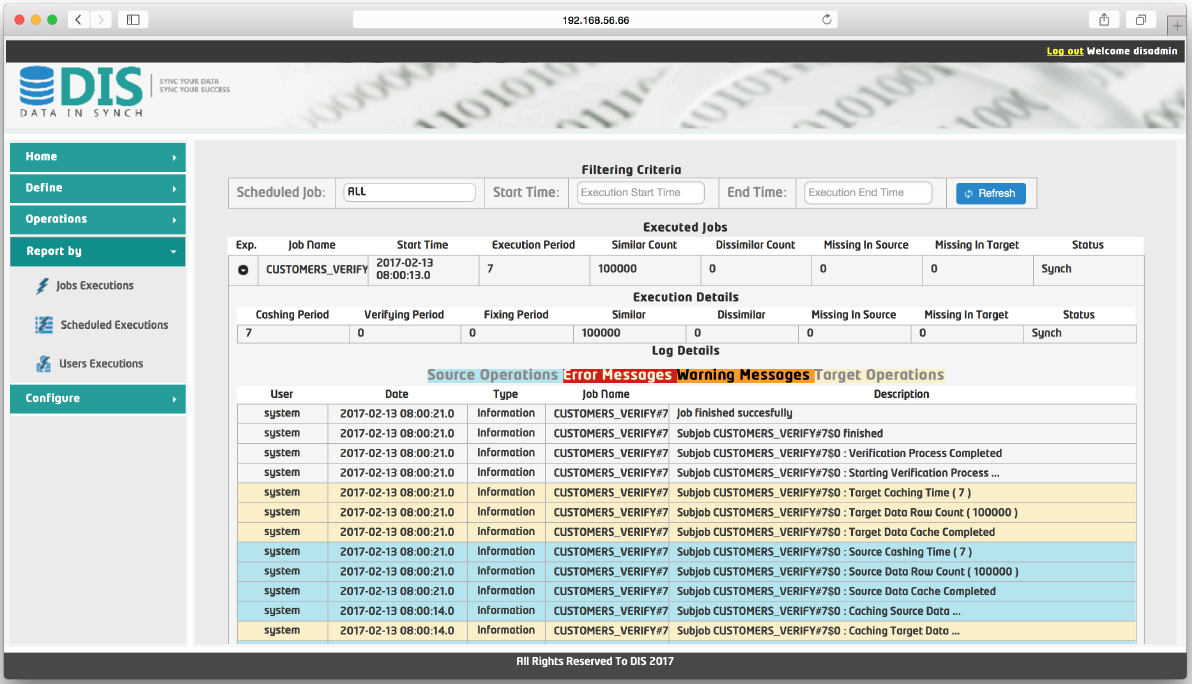Toggle the Safari sidebar button
Image resolution: width=1192 pixels, height=684 pixels.
(x=133, y=20)
